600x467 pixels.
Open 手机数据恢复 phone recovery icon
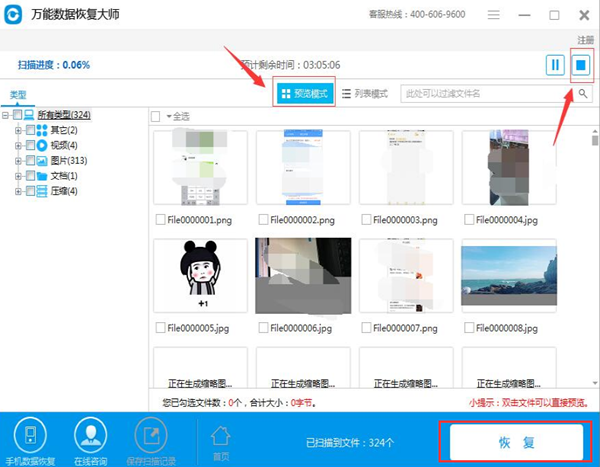coord(29,434)
